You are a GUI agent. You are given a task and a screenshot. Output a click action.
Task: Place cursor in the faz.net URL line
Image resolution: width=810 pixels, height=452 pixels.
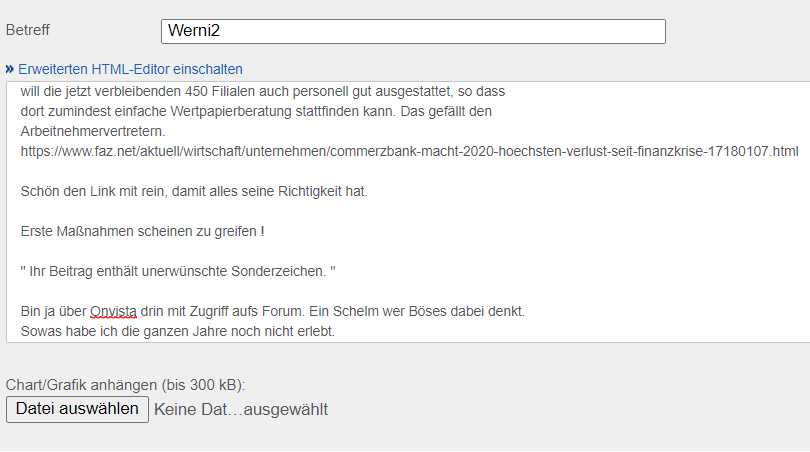409,151
